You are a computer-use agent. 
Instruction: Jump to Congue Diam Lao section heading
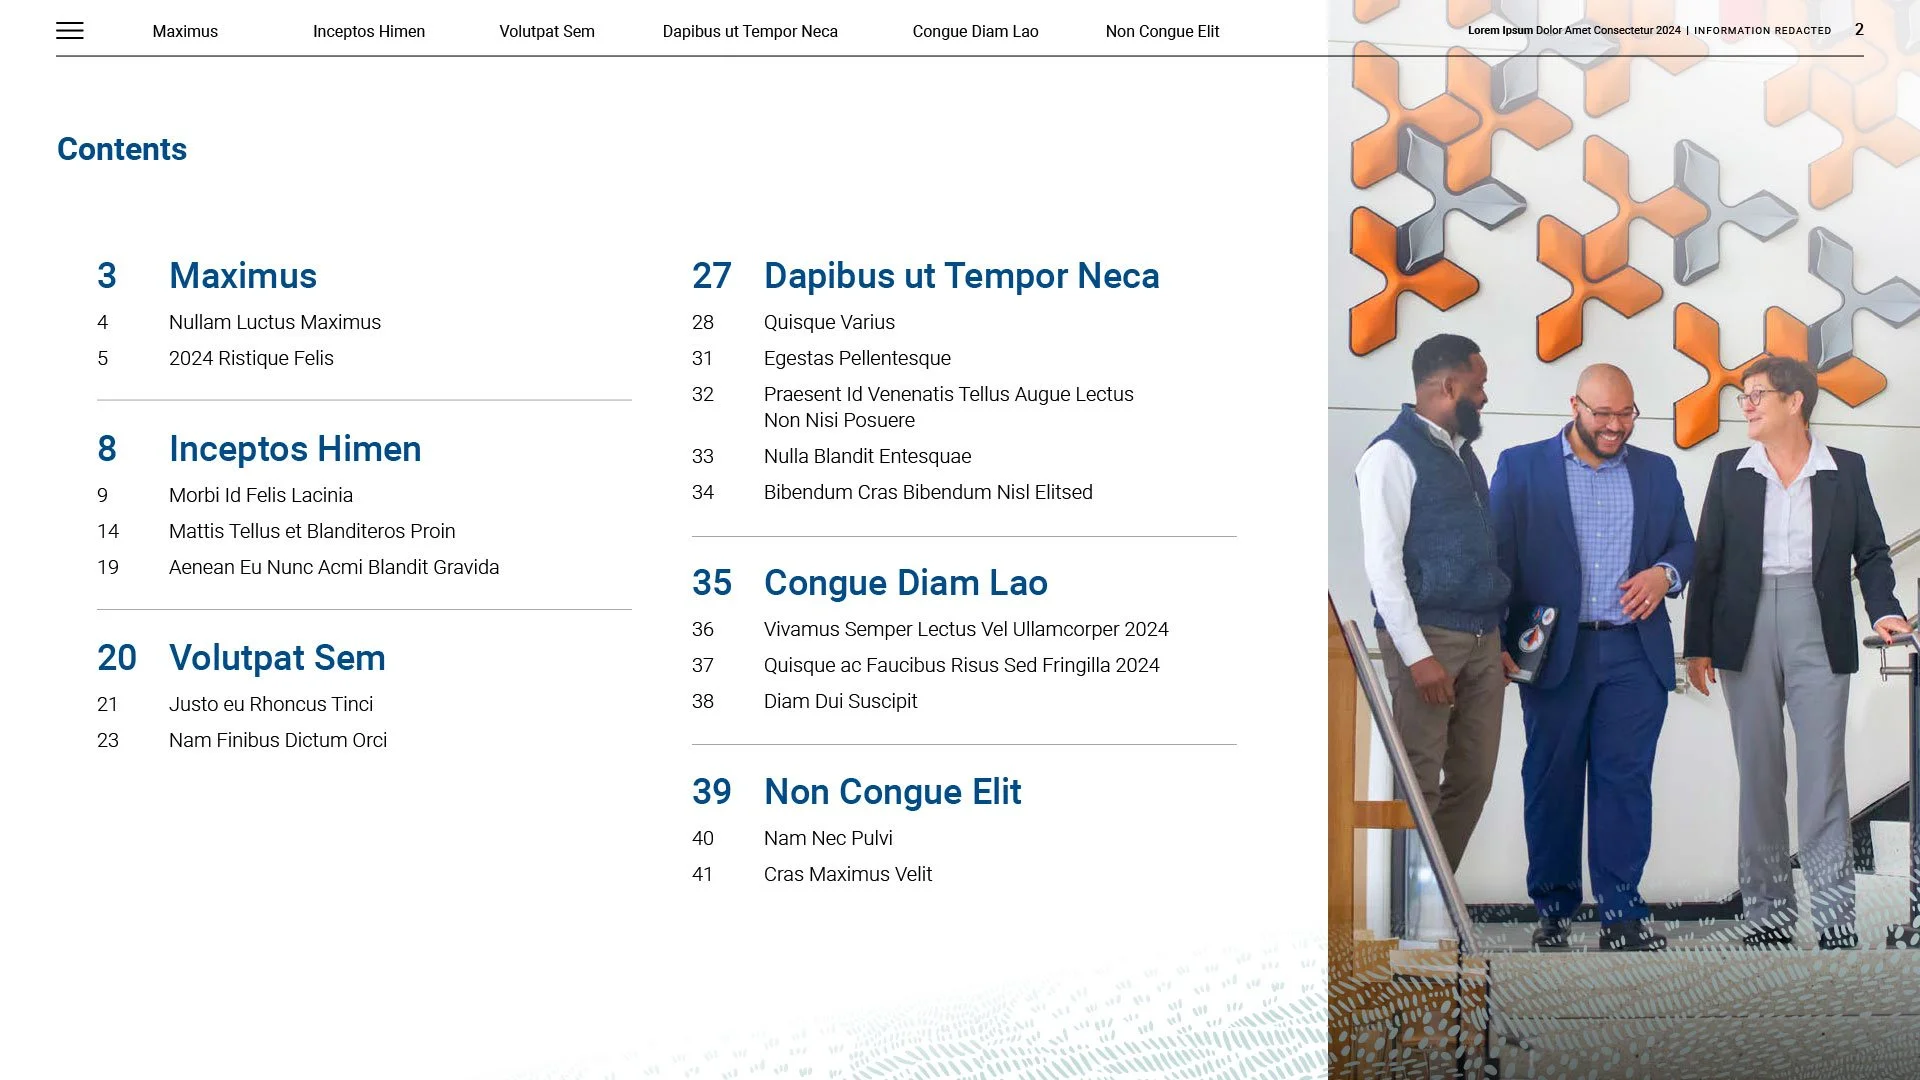905,583
